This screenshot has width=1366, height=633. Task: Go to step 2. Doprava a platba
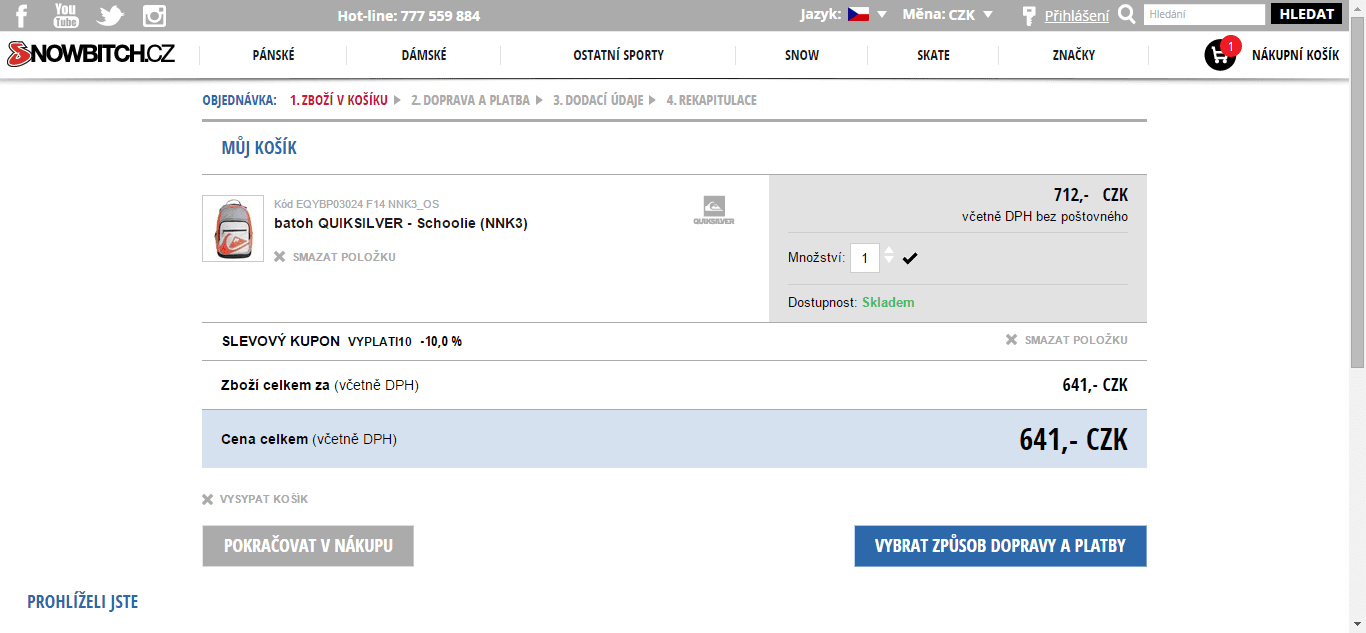pos(470,100)
